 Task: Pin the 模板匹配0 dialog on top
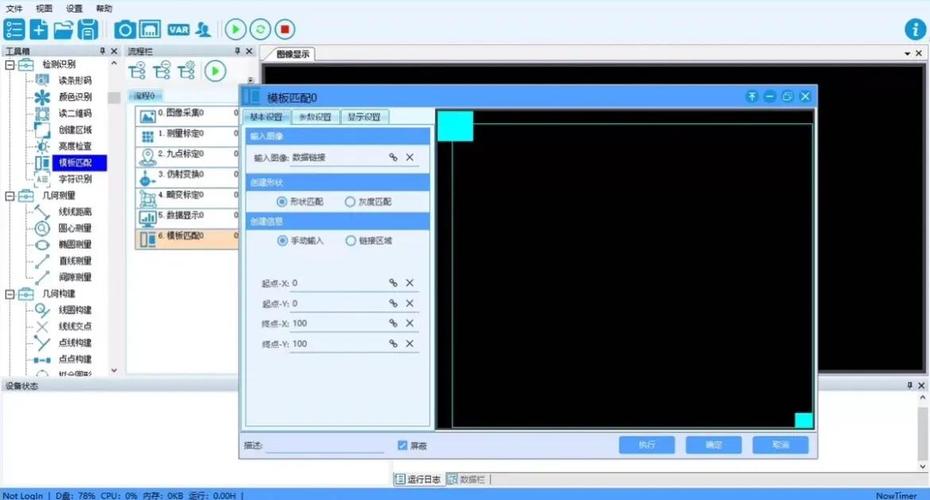tap(751, 96)
